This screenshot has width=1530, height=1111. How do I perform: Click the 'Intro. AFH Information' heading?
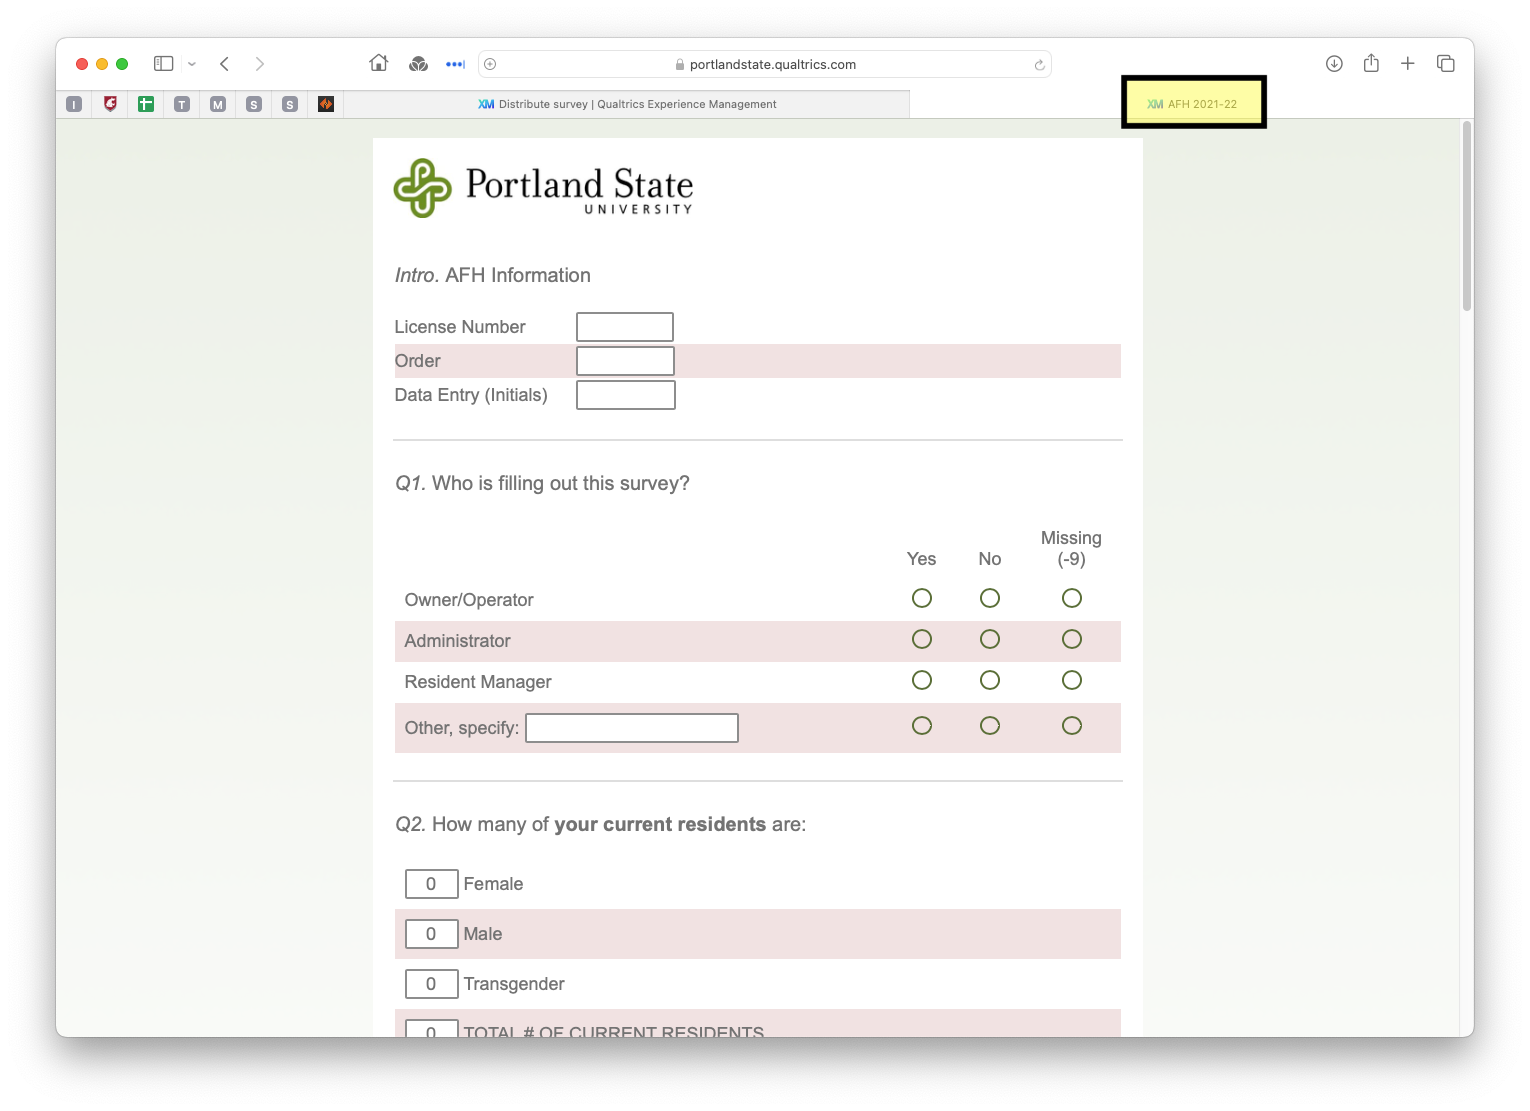click(x=492, y=275)
